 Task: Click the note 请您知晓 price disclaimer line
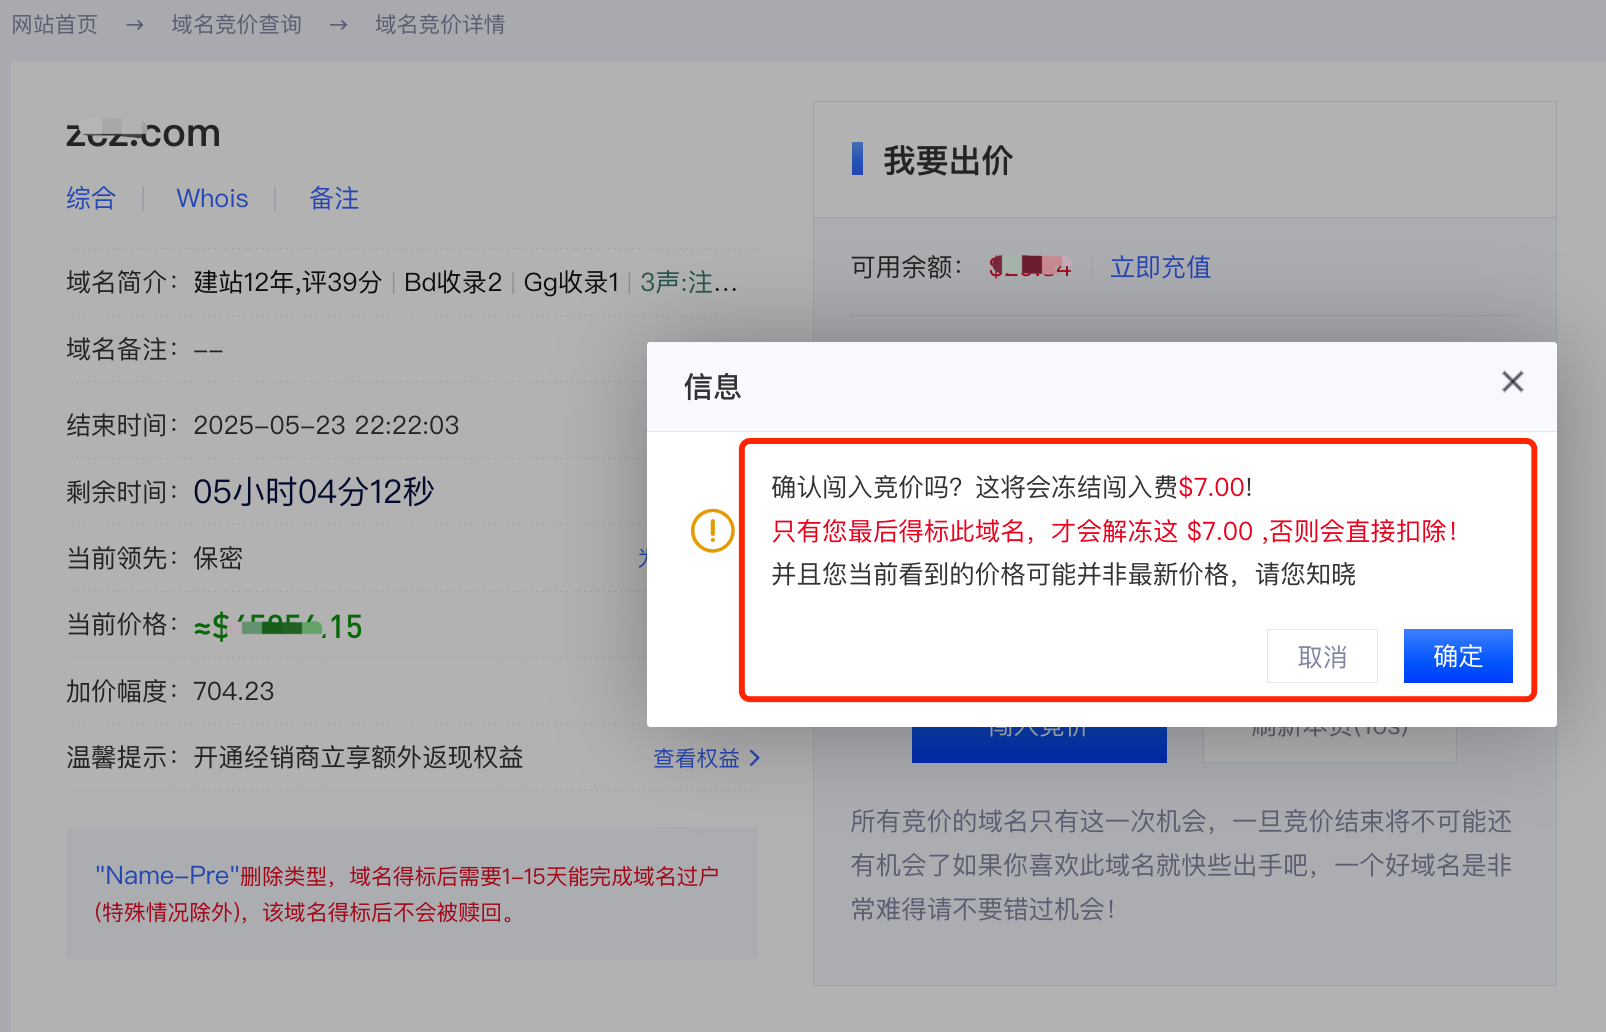tap(1063, 574)
